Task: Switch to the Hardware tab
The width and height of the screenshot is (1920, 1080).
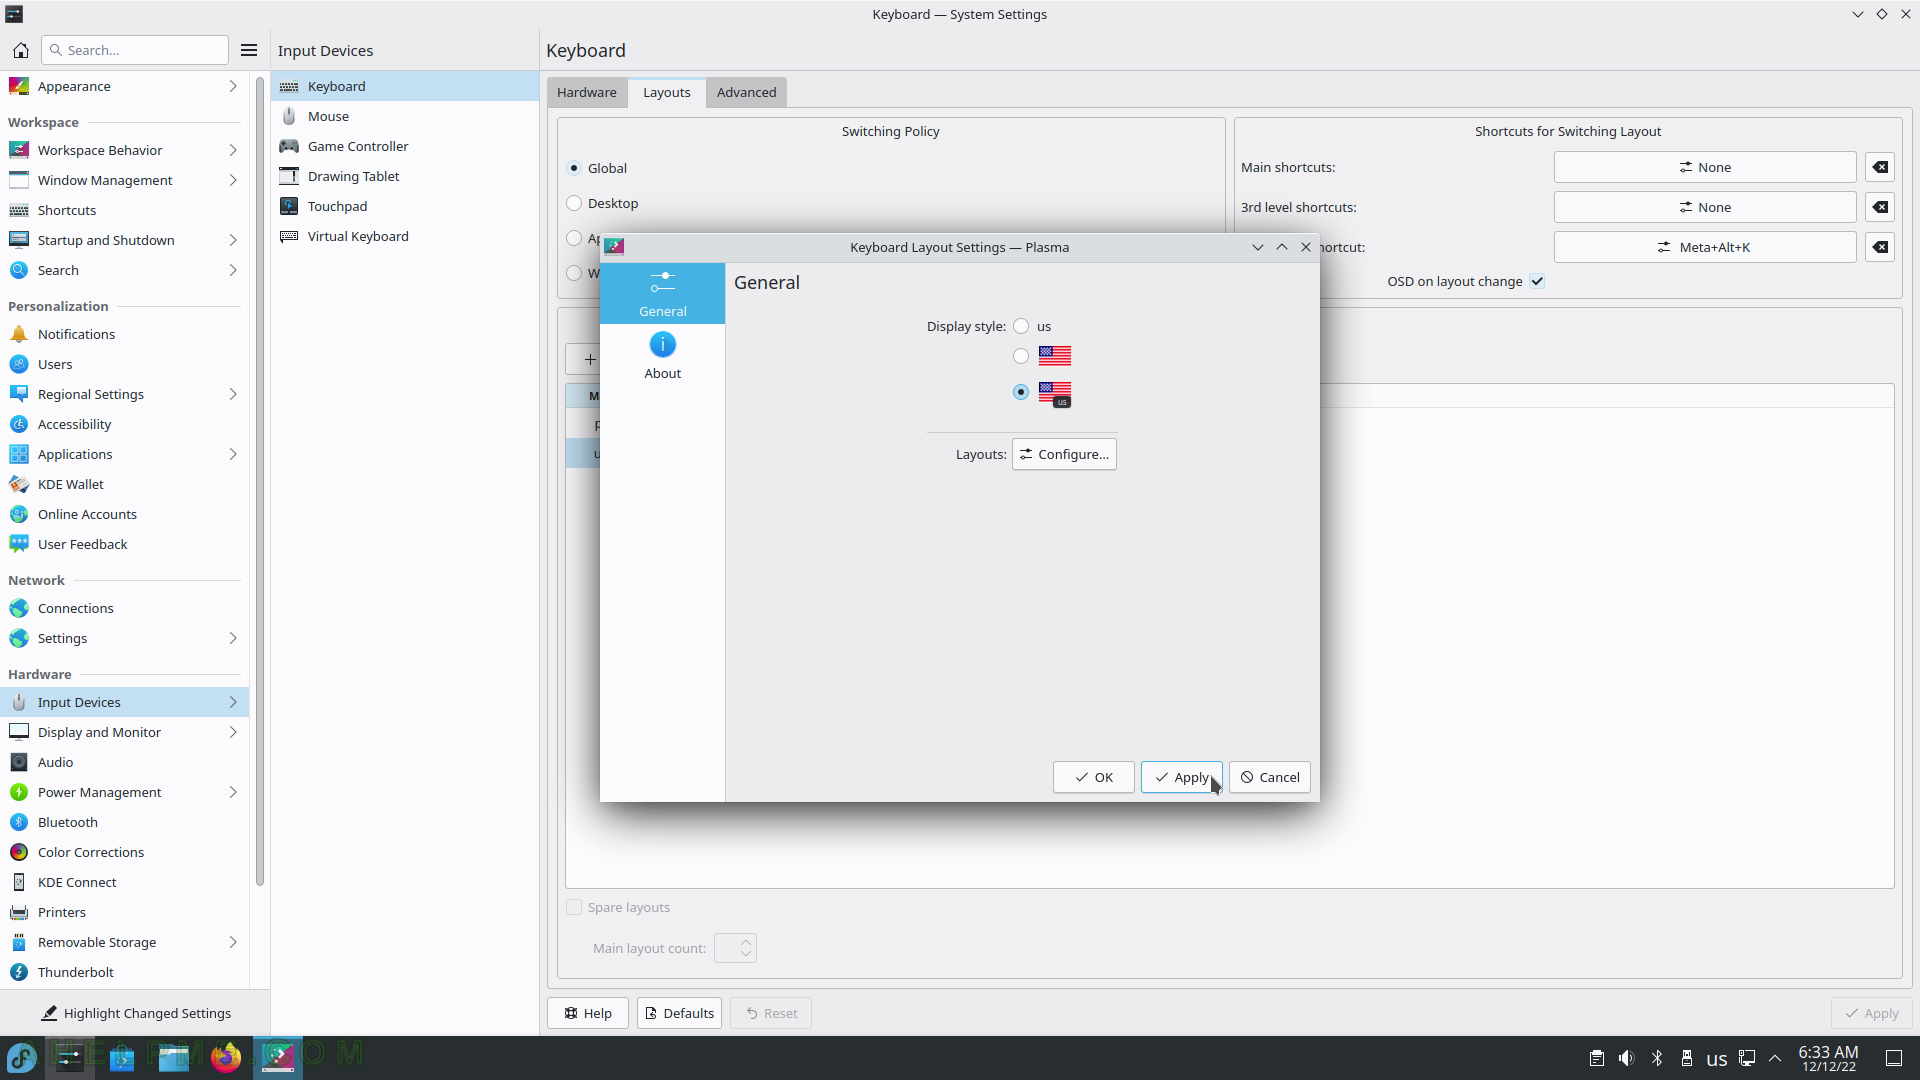Action: click(587, 92)
